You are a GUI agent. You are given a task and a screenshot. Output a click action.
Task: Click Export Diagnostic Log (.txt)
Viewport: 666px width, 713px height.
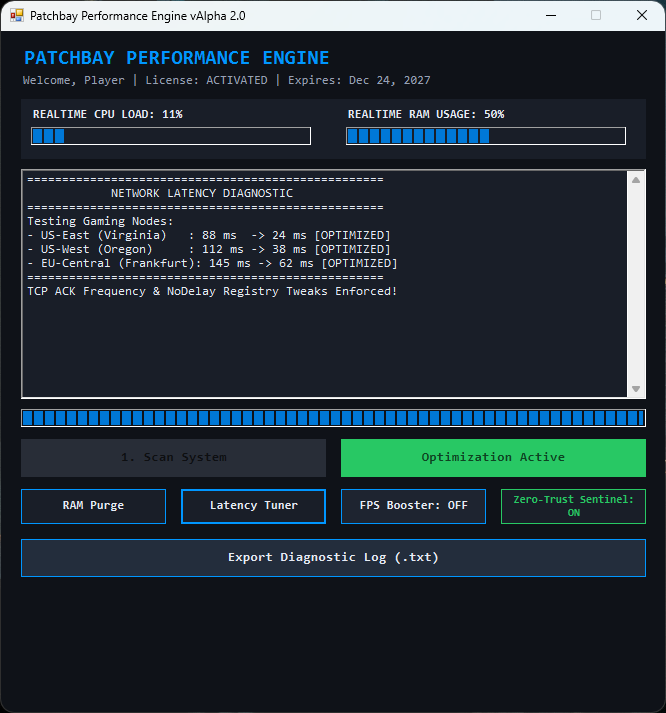333,558
